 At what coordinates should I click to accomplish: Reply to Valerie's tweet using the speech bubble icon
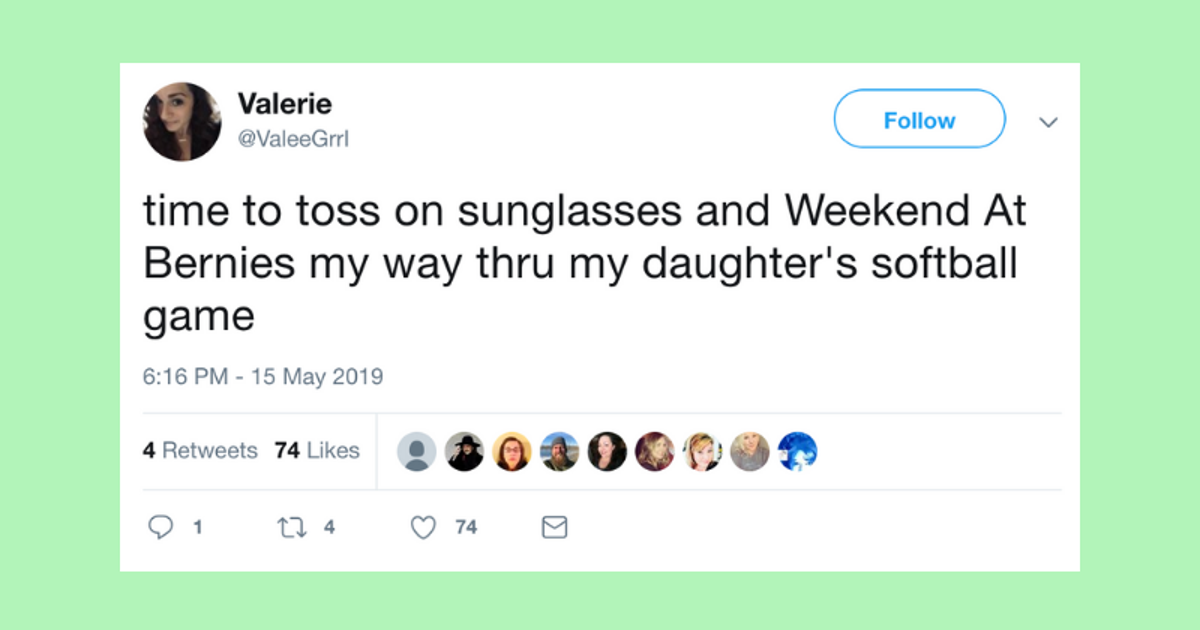(162, 526)
